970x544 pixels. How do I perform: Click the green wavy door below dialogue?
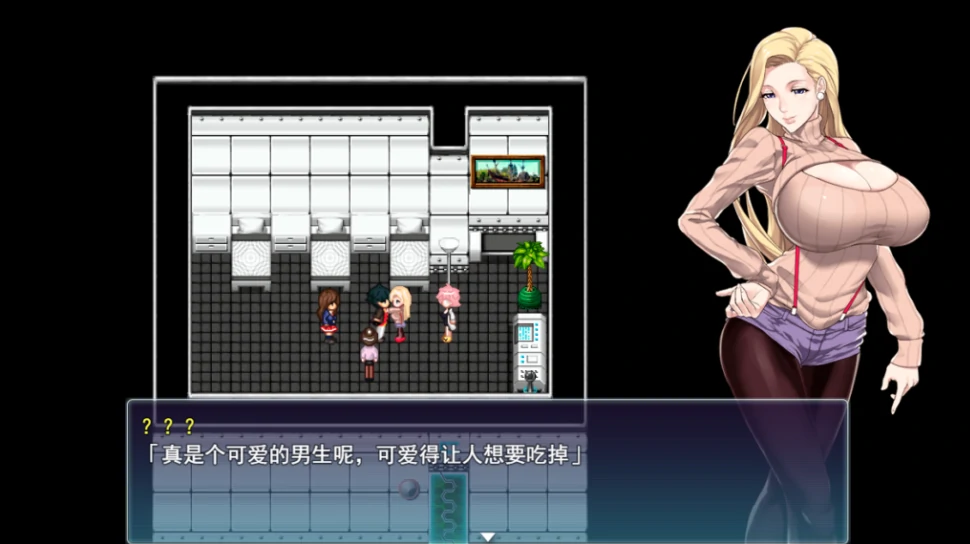tap(448, 507)
